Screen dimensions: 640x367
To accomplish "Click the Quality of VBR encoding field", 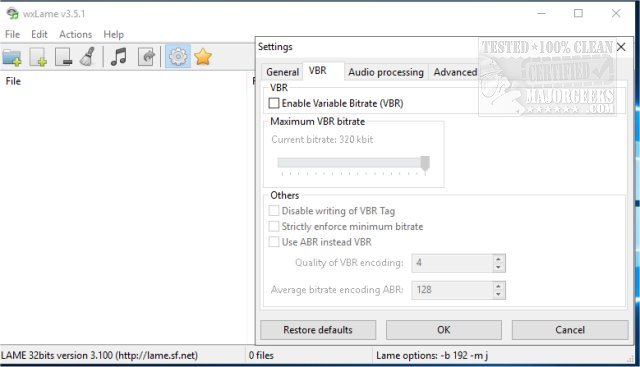I will [x=452, y=263].
